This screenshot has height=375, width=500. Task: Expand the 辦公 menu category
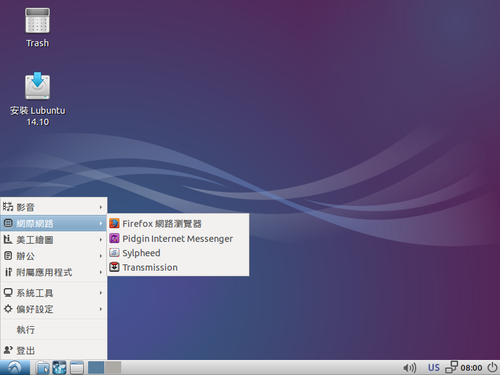[x=54, y=256]
